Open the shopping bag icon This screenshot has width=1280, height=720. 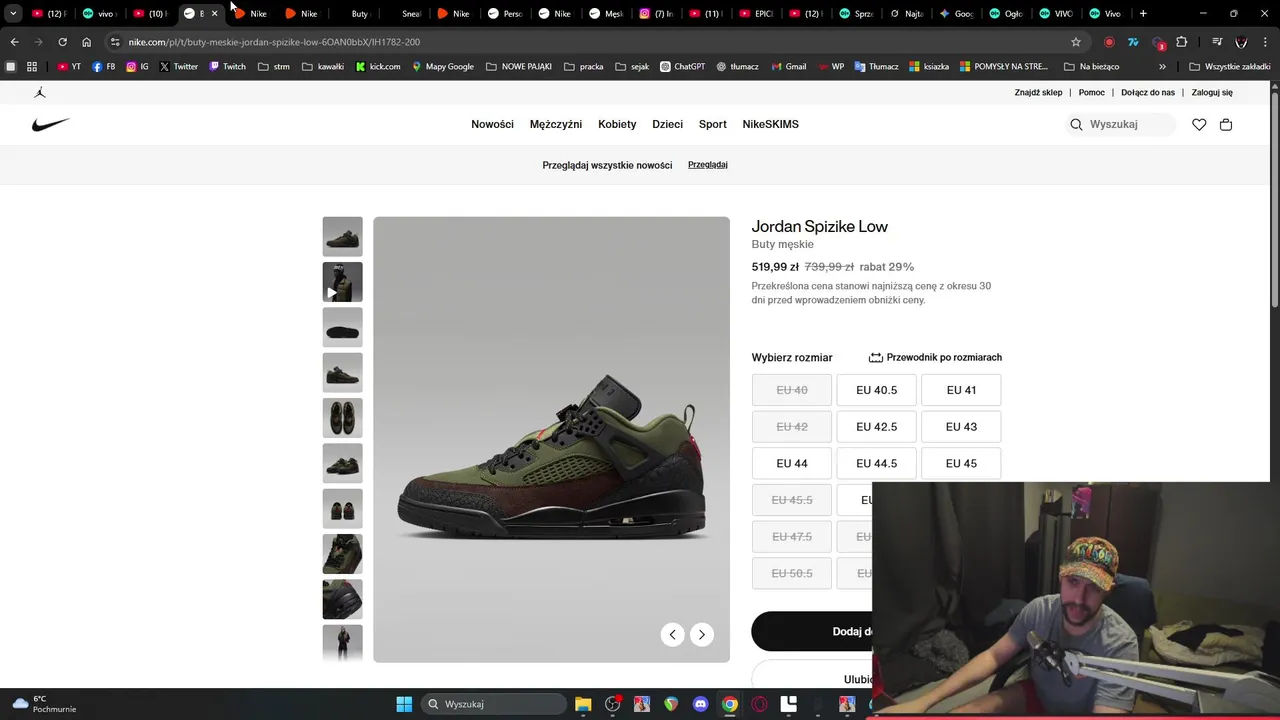click(x=1226, y=124)
